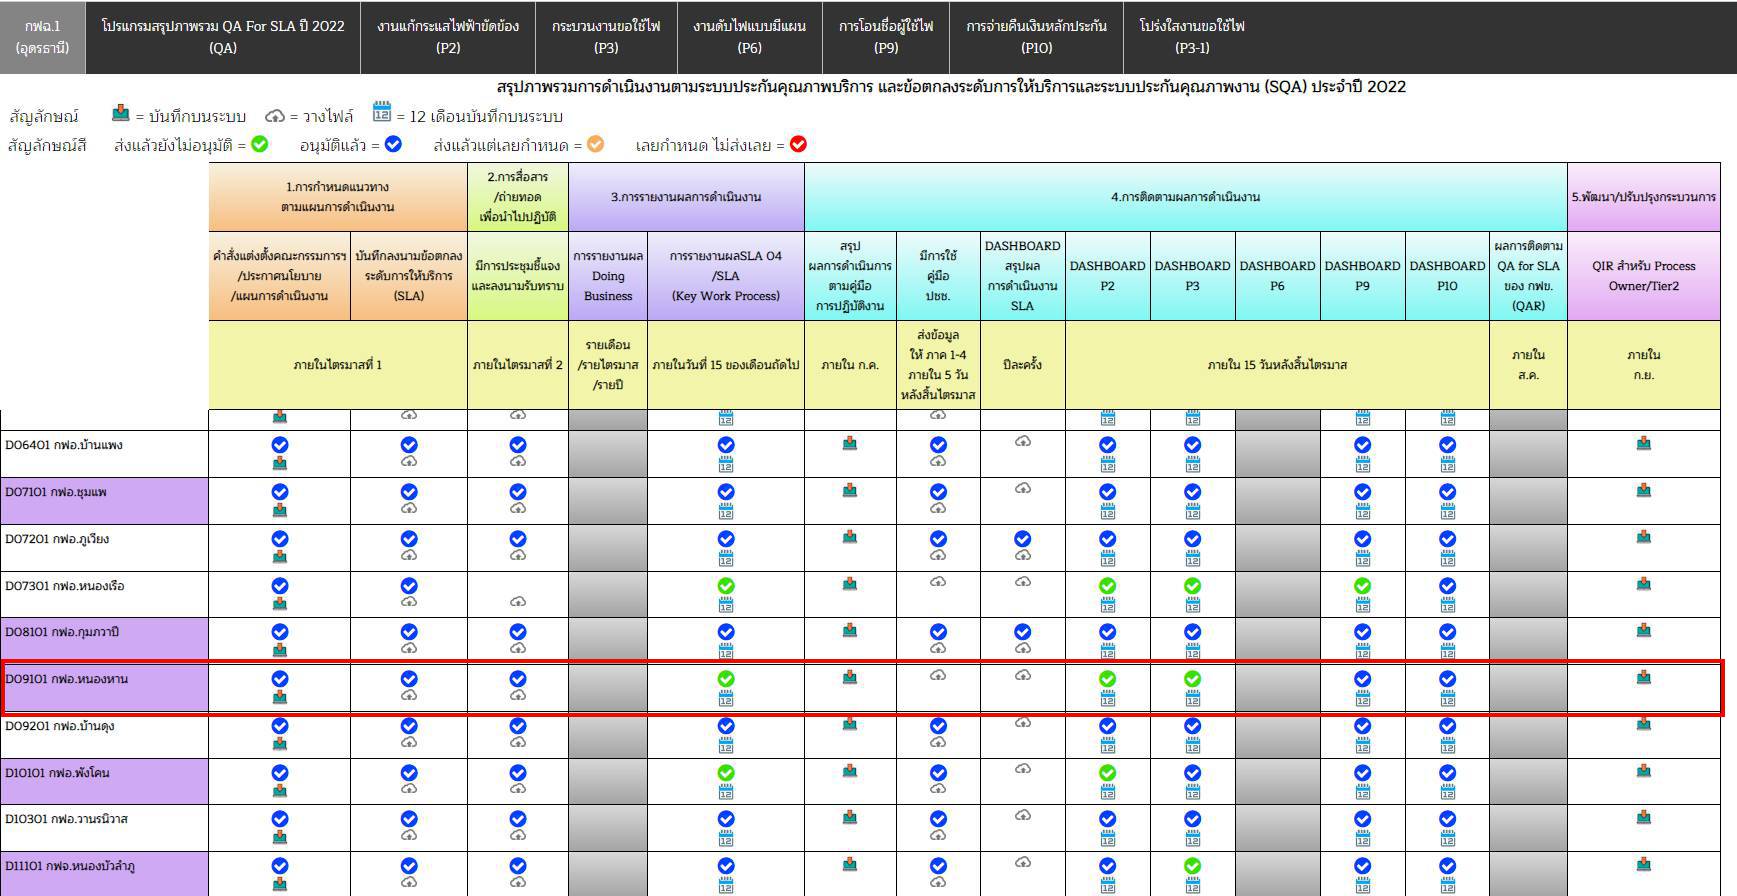Click the การรายงานผล Doing Business column header
Image resolution: width=1737 pixels, height=896 pixels.
coord(608,276)
